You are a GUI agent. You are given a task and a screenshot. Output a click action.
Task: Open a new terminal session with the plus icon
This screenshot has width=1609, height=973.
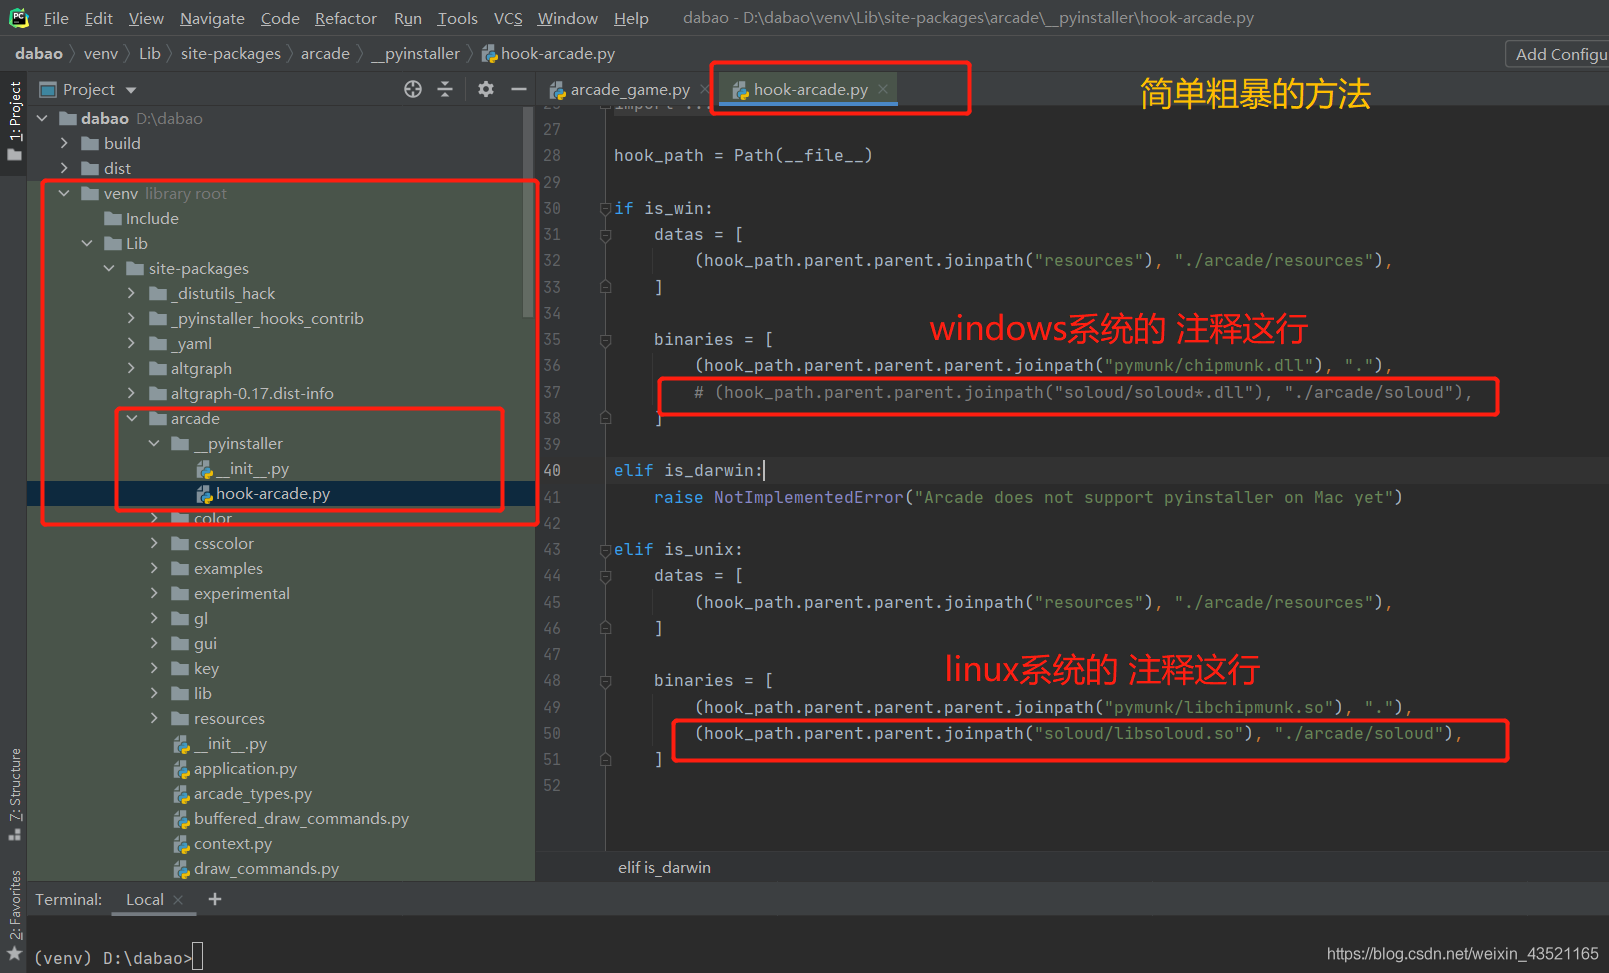pyautogui.click(x=215, y=899)
